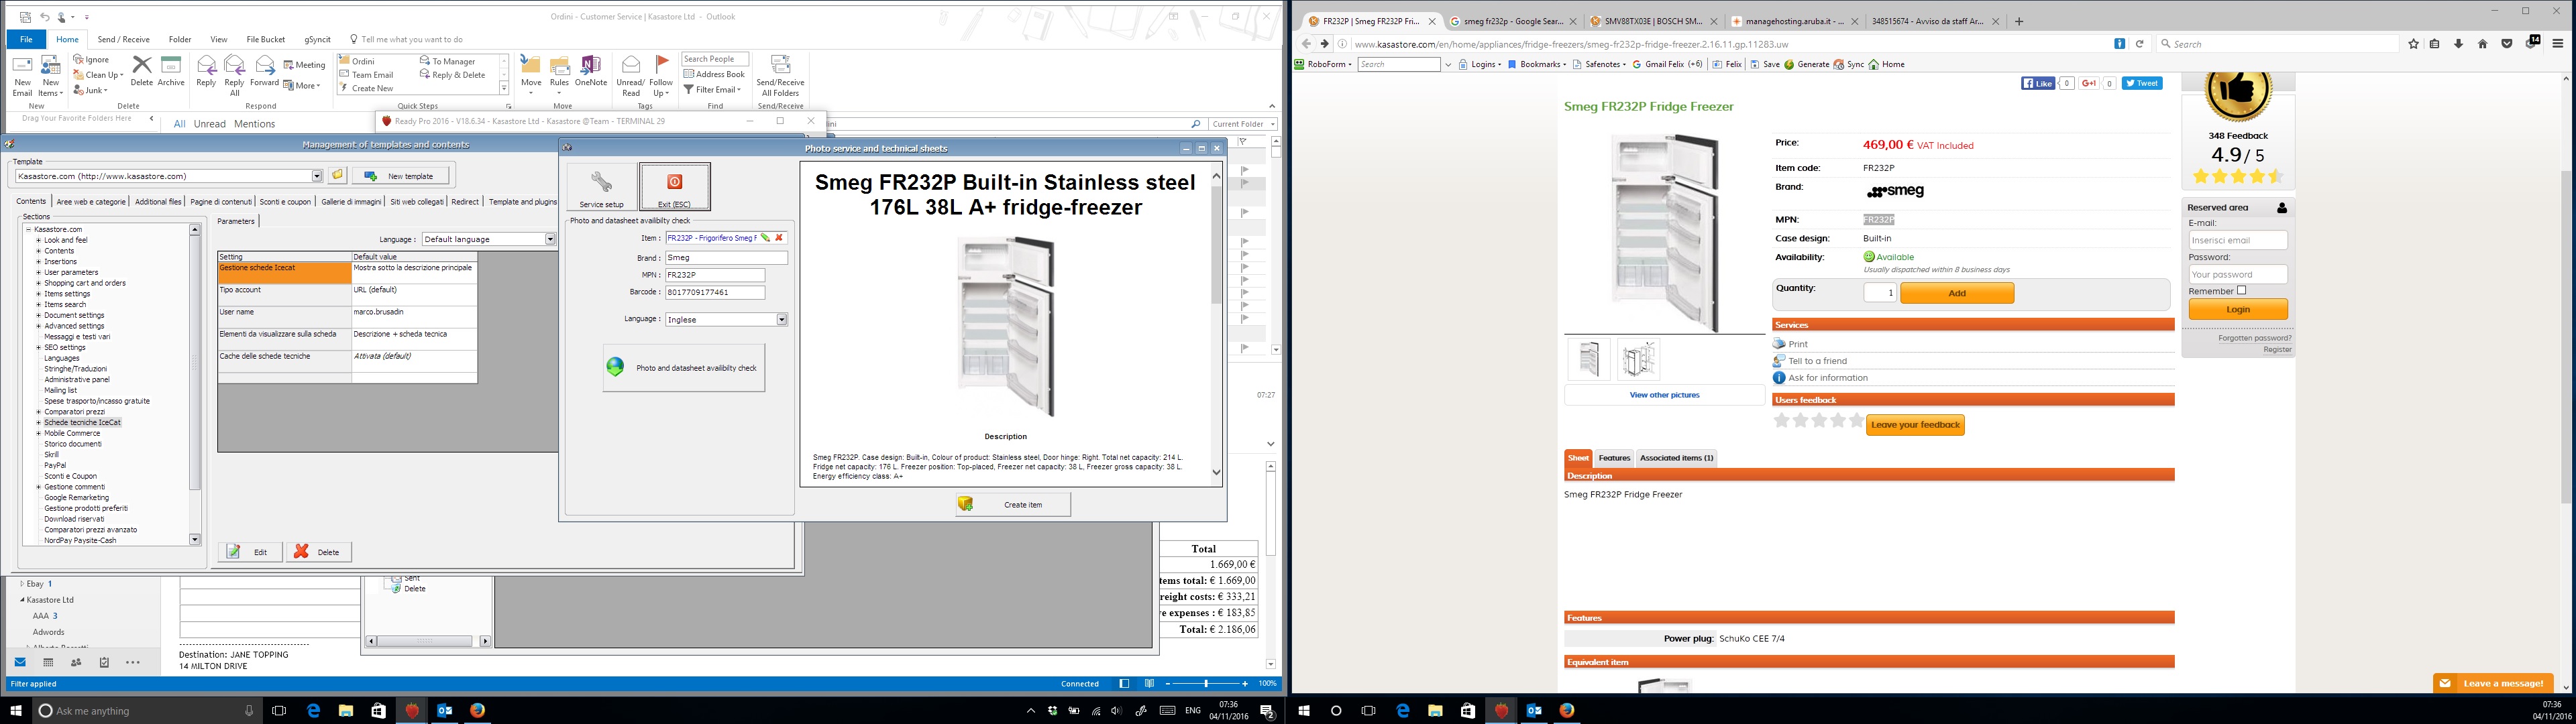2576x724 pixels.
Task: Open the Current Folder search scope dropdown
Action: click(1243, 124)
